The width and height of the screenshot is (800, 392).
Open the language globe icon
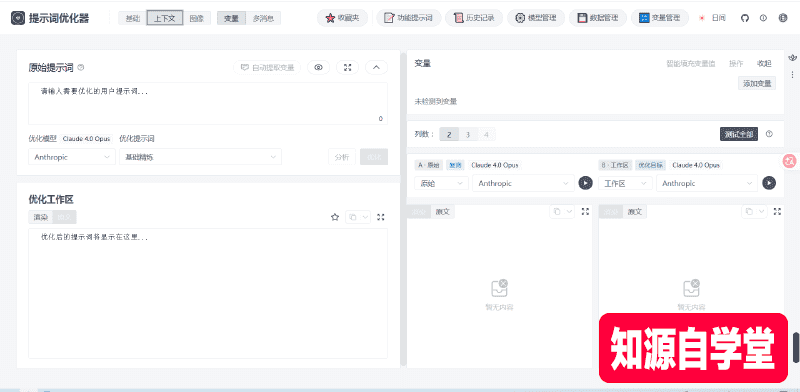pos(783,18)
